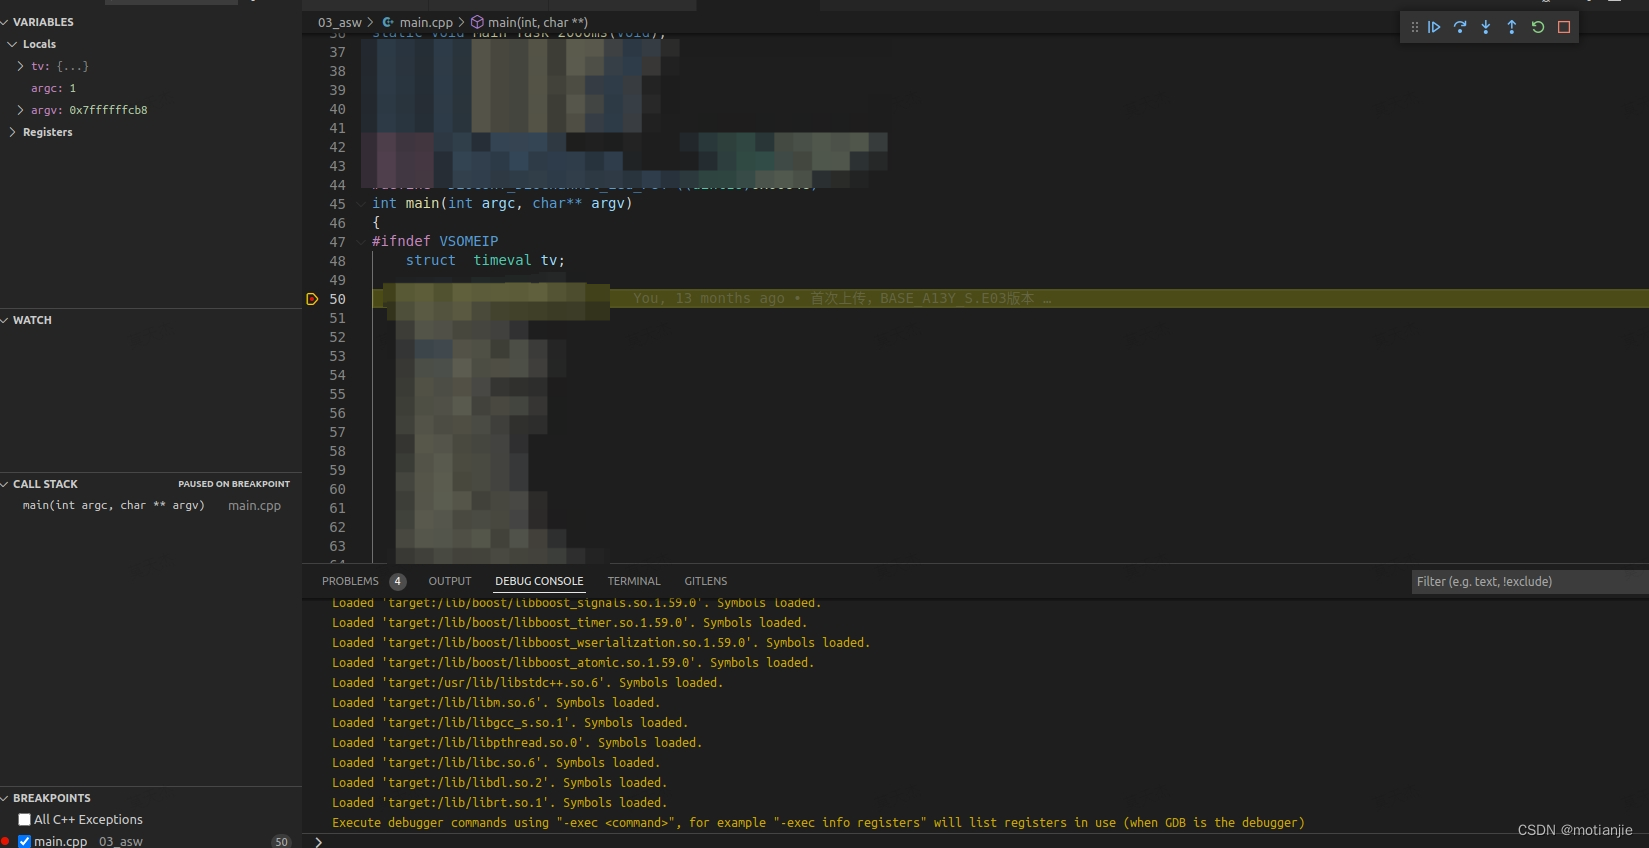Click line number 46 in the gutter

tap(337, 223)
